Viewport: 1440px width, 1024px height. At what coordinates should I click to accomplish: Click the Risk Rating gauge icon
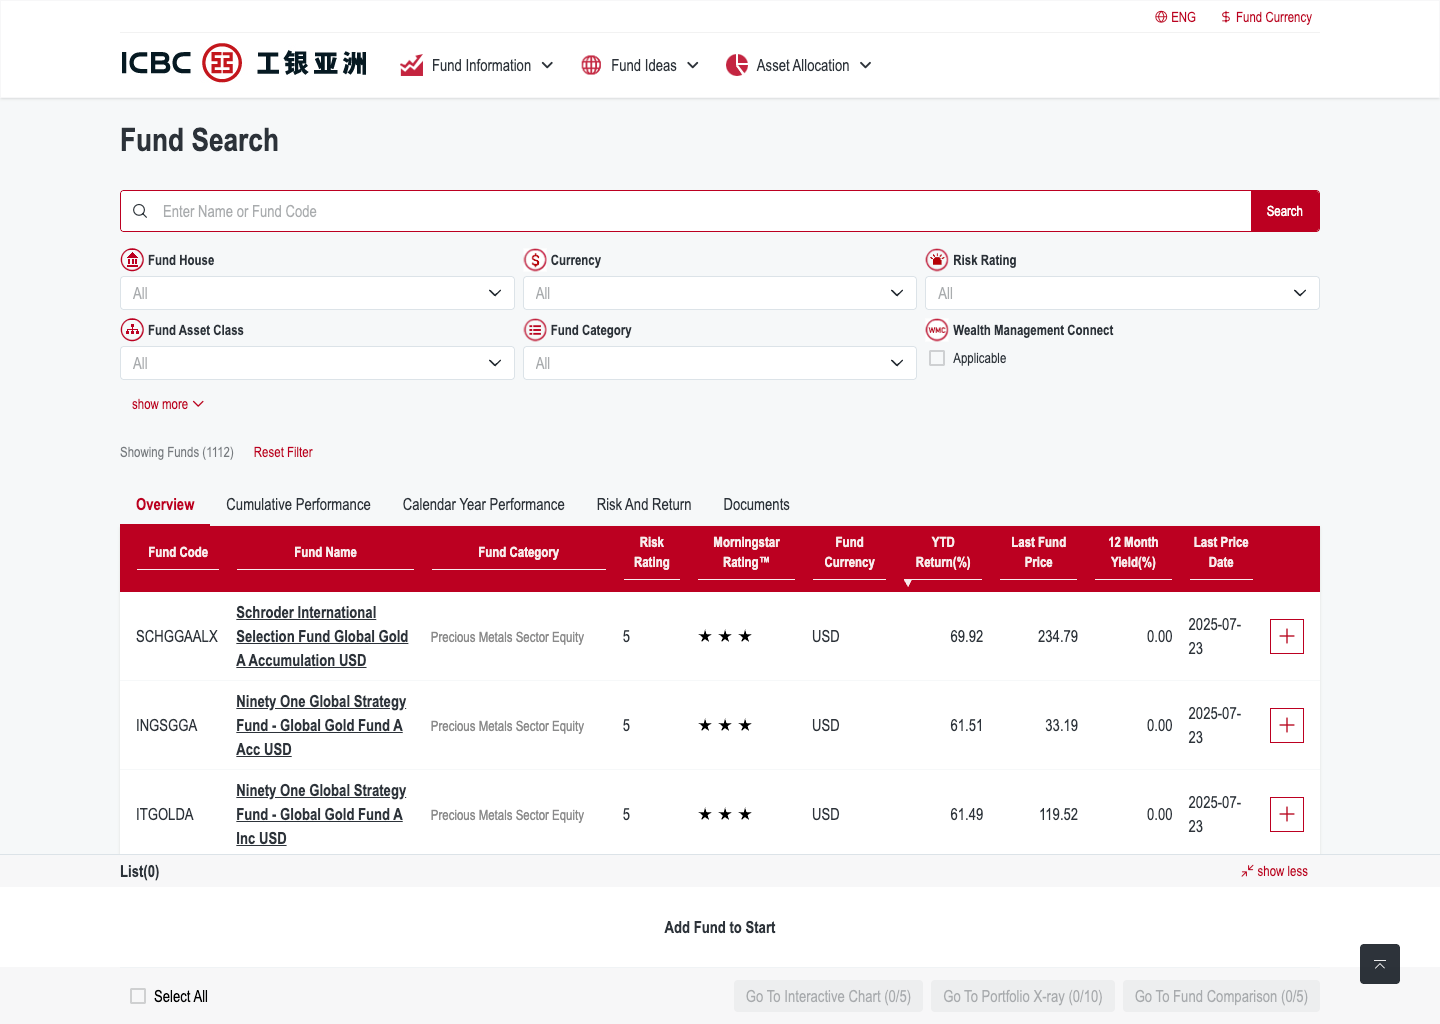pos(937,260)
